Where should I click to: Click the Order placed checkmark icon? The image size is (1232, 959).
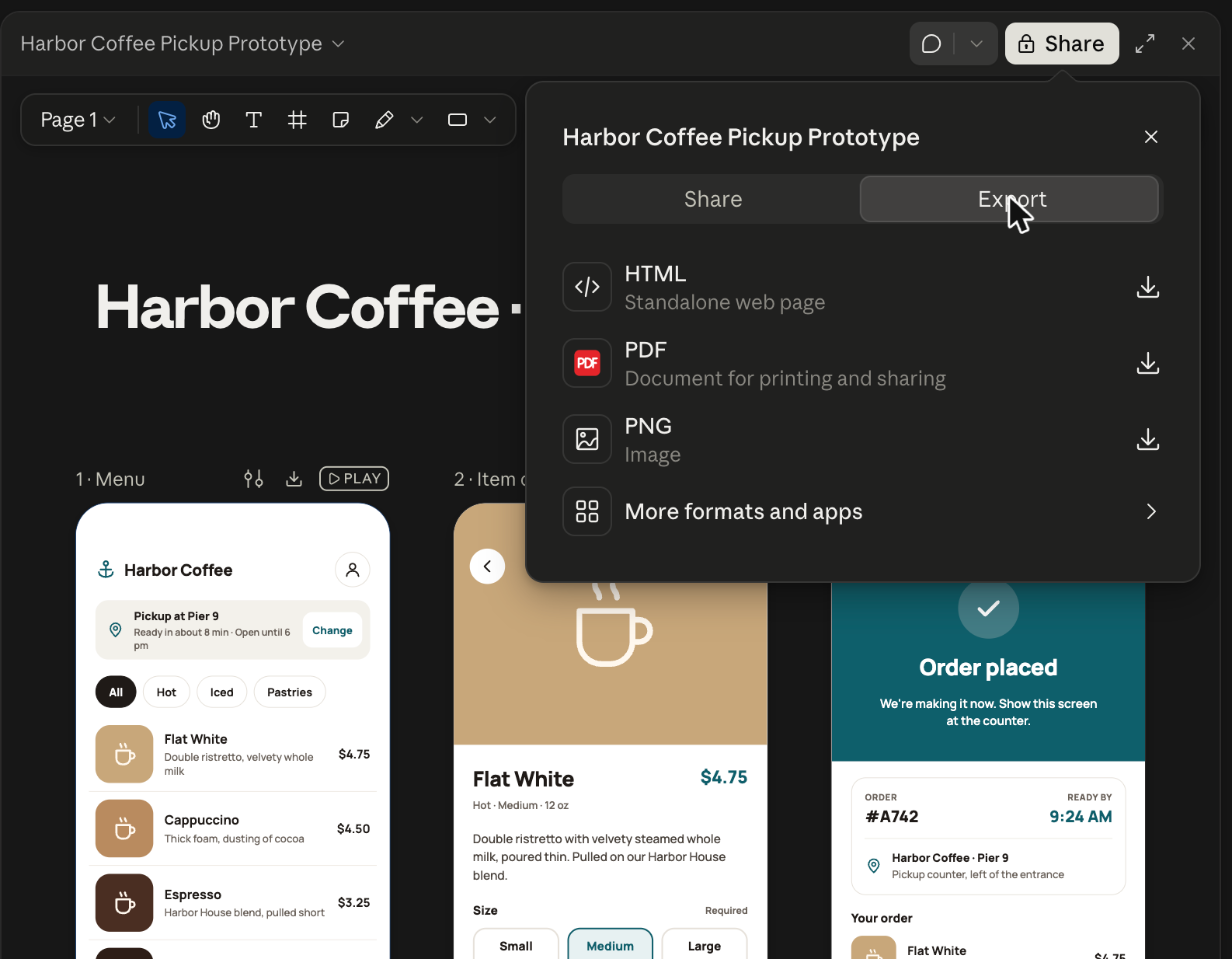pos(988,608)
